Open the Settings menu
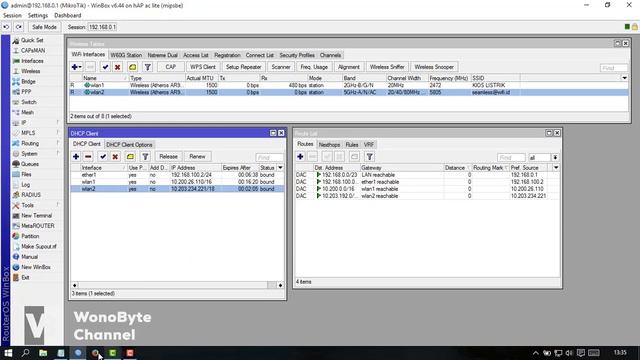 point(38,16)
